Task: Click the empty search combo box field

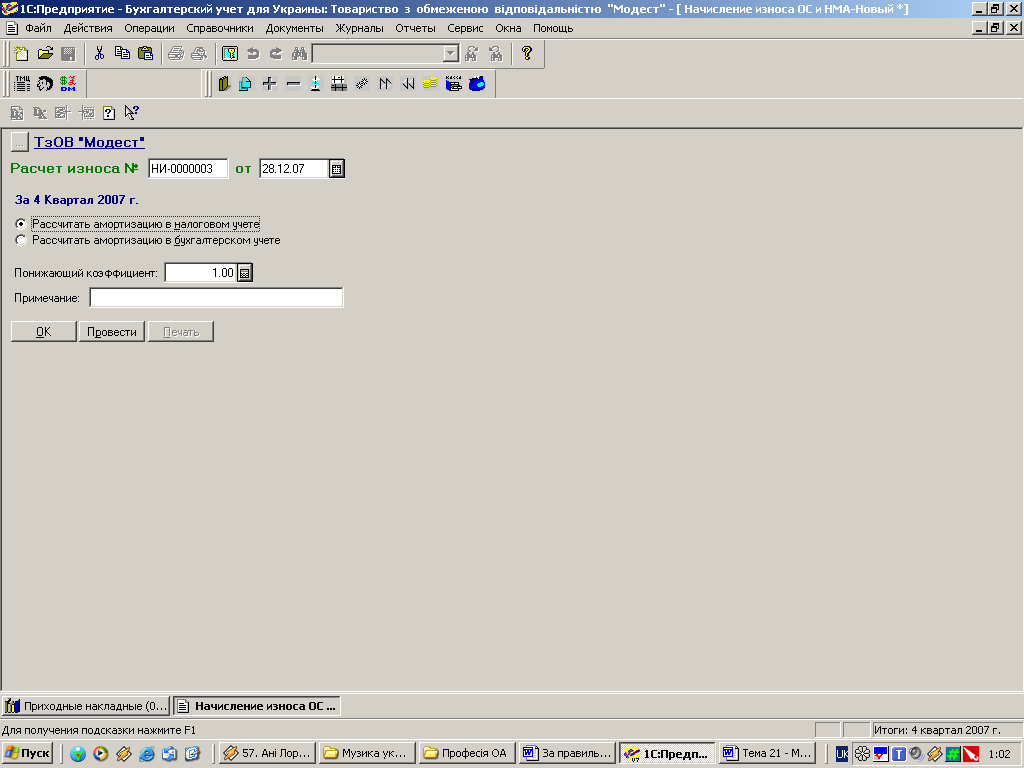Action: coord(378,54)
